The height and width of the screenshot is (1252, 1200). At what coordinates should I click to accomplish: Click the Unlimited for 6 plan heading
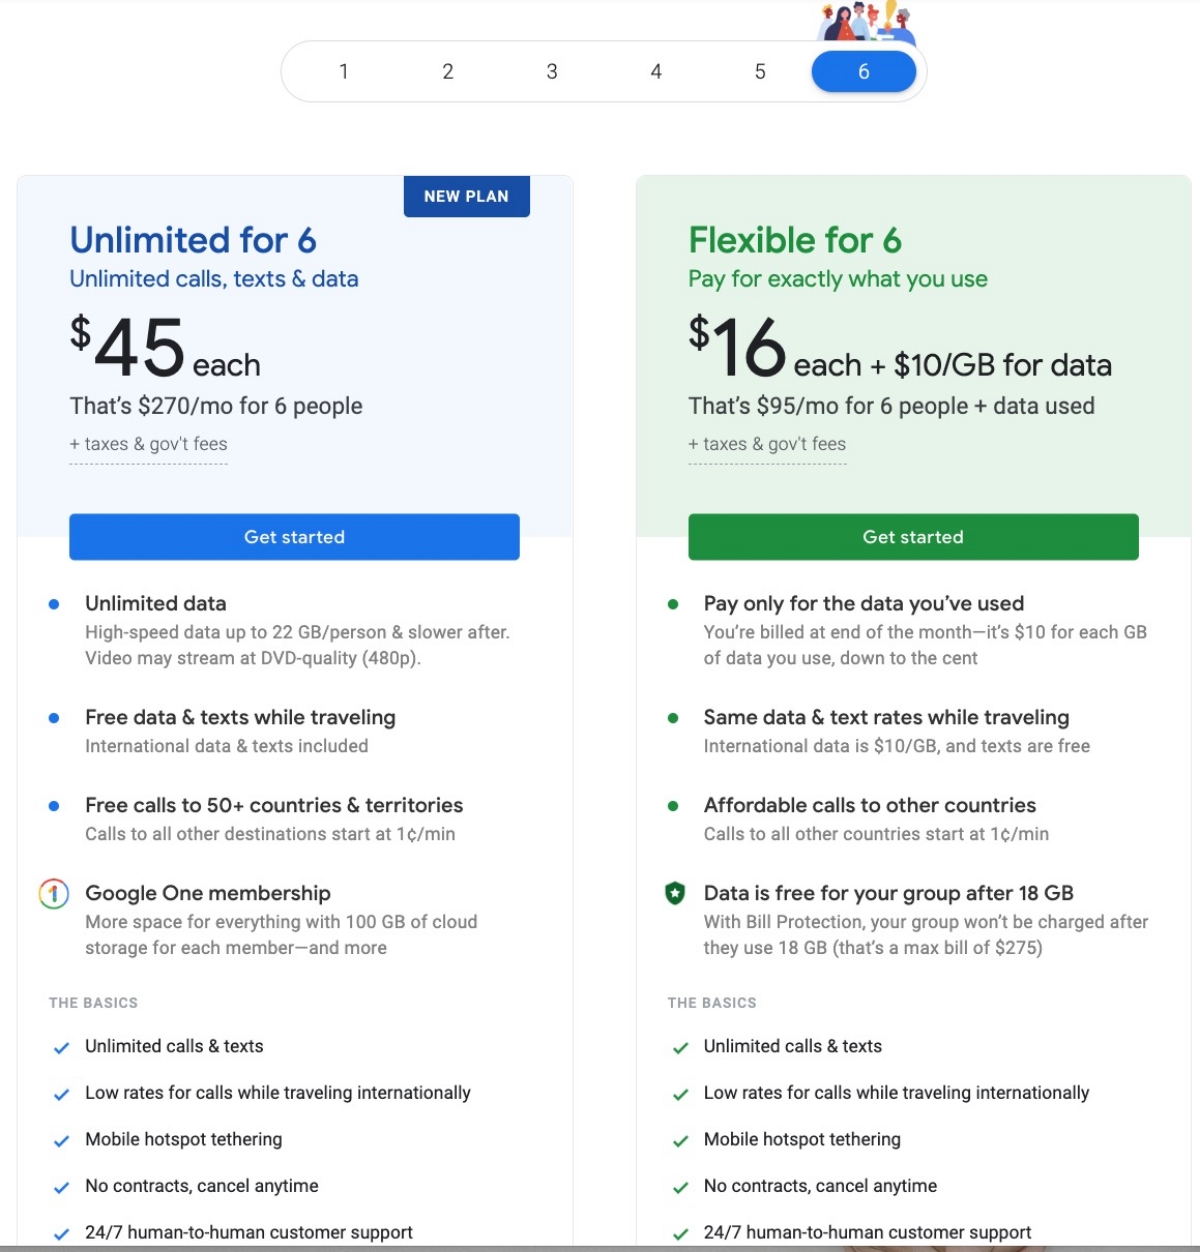point(193,240)
